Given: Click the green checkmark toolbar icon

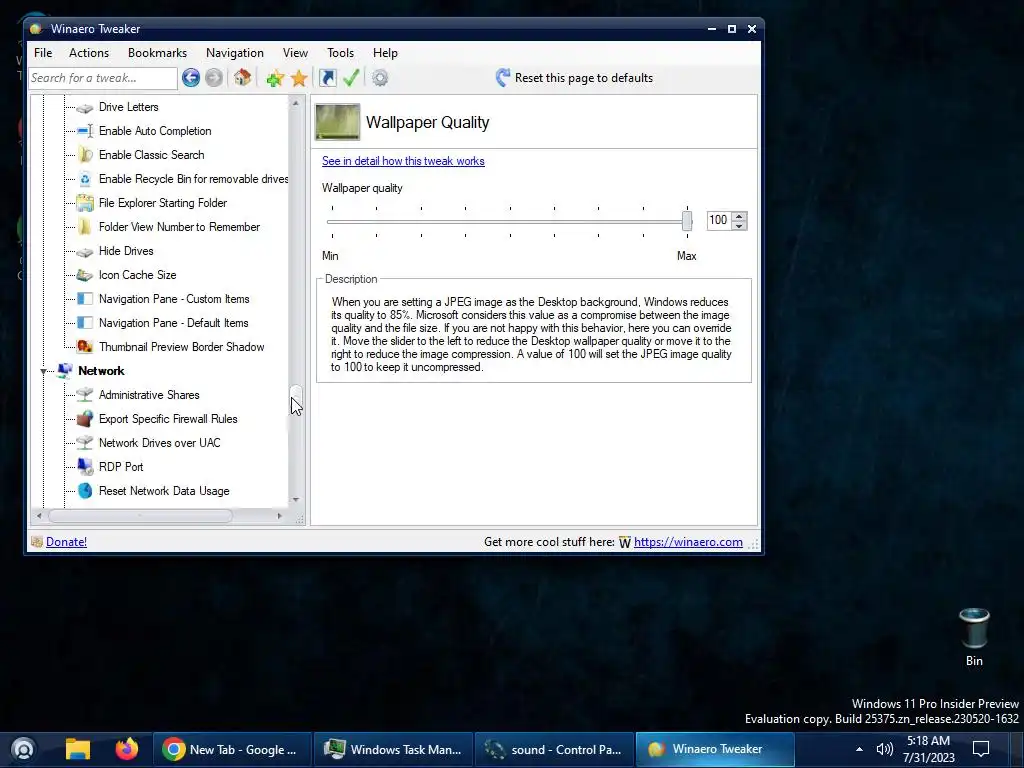Looking at the screenshot, I should pos(351,78).
